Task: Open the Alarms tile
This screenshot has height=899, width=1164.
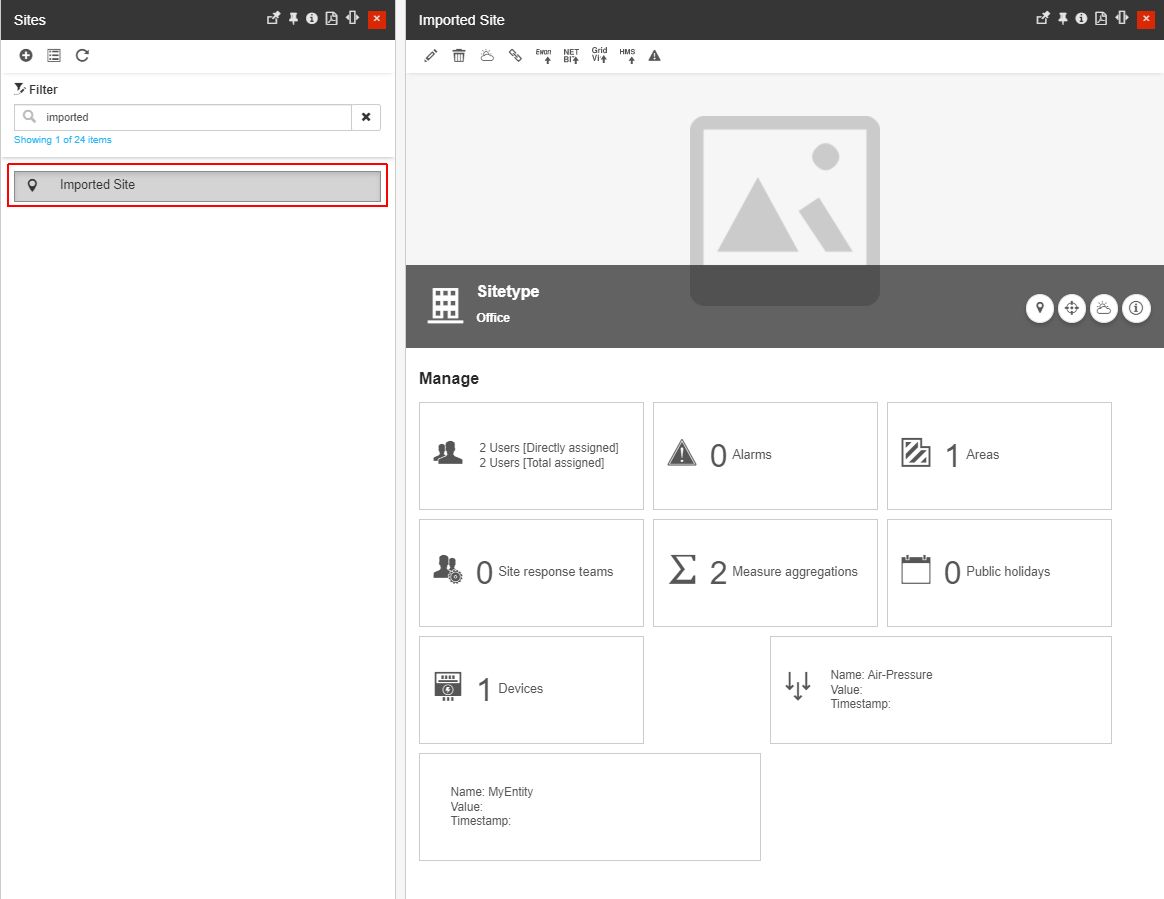Action: [765, 455]
